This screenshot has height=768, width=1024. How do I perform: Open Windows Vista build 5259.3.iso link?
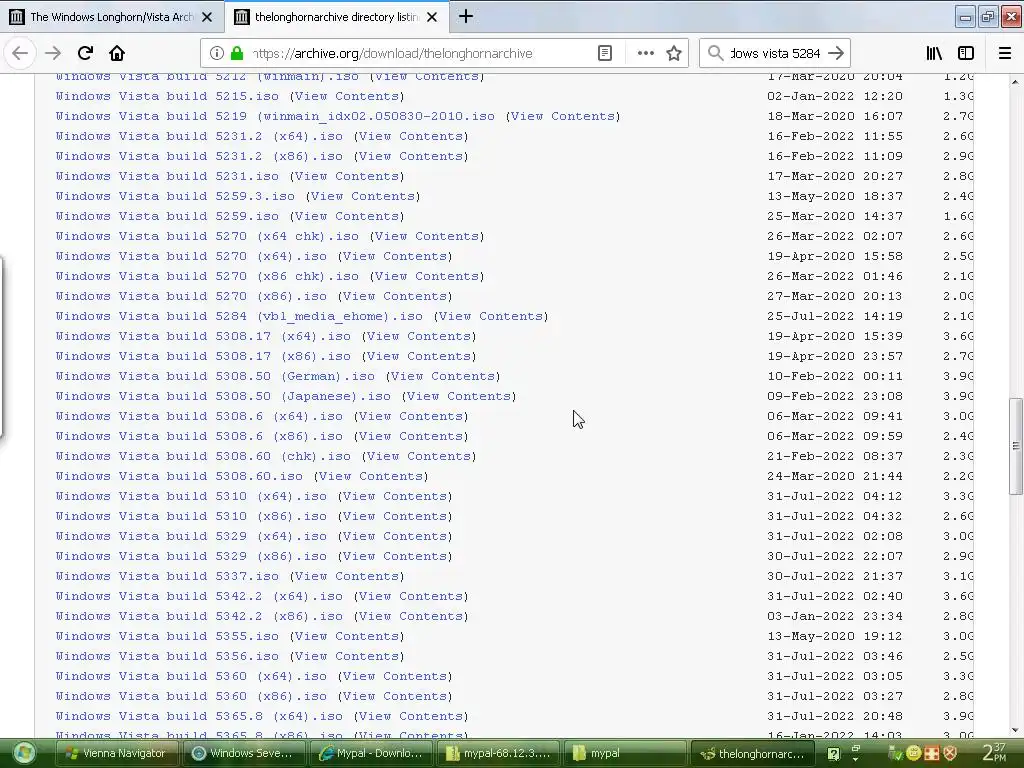pos(175,196)
